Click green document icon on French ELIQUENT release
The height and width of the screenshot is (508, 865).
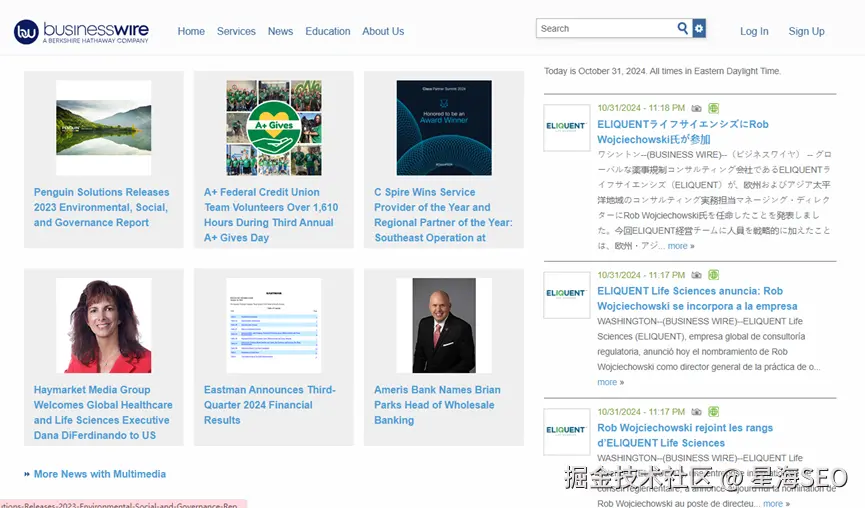(713, 411)
